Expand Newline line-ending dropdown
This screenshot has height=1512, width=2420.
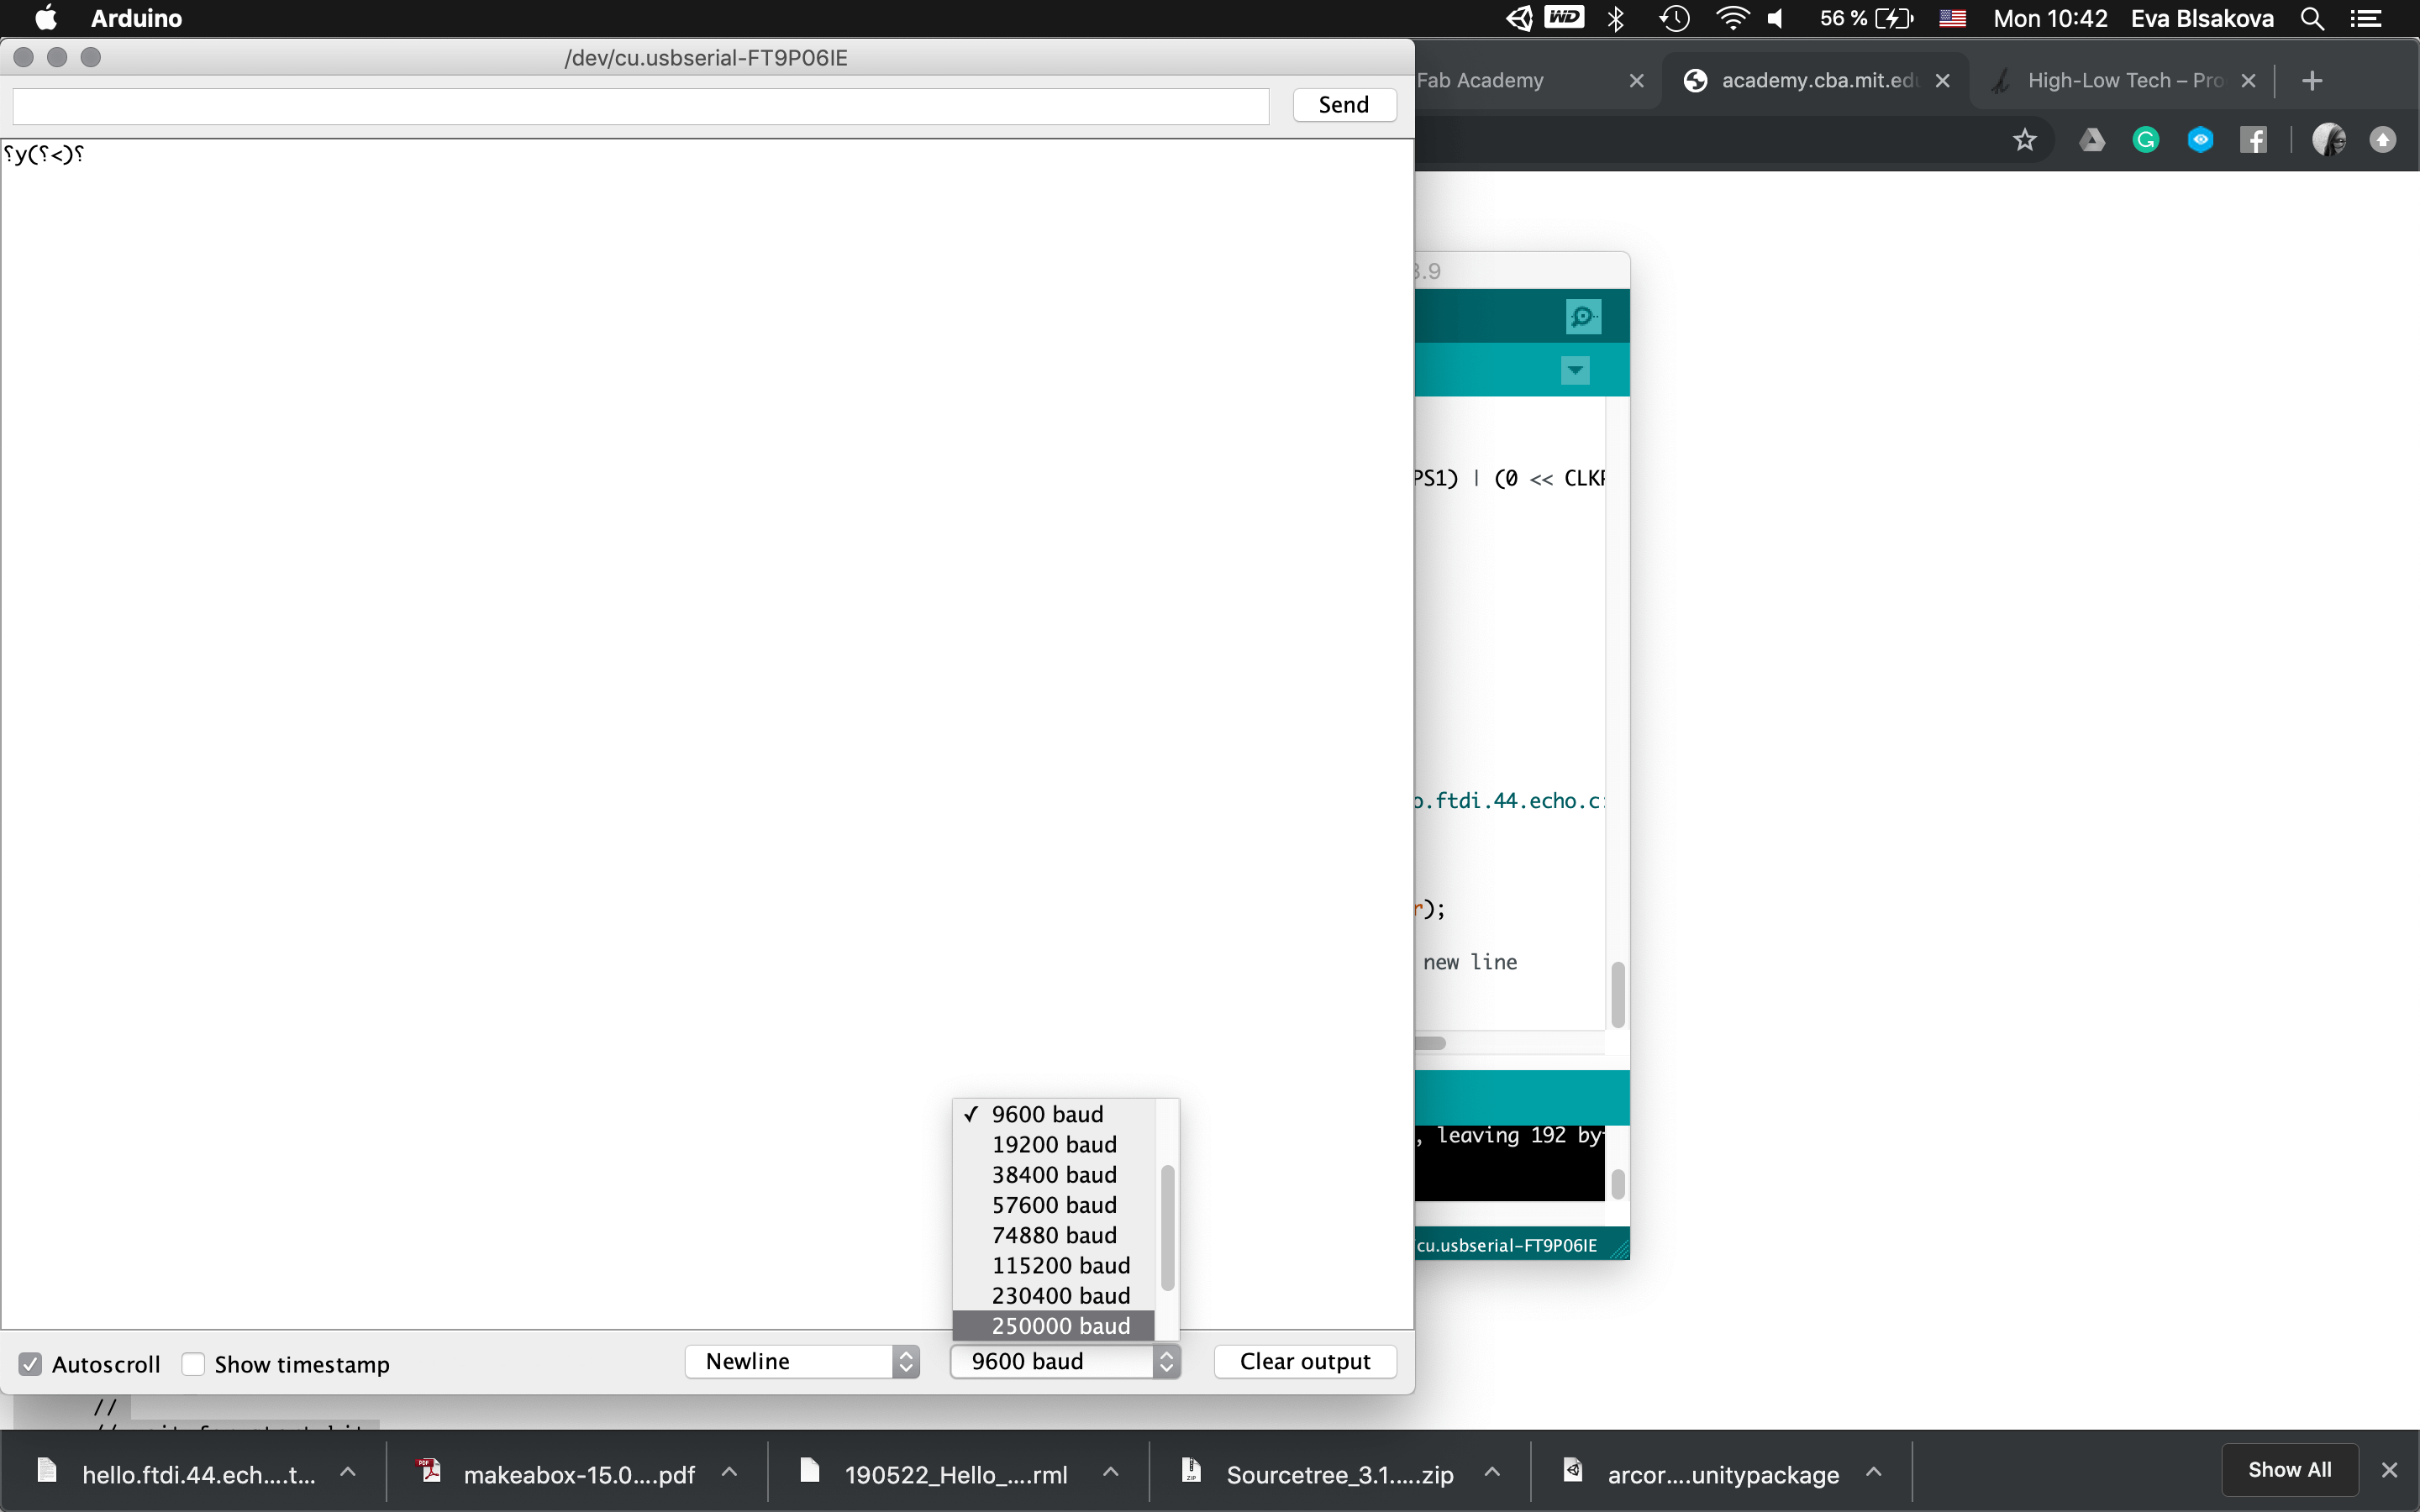tap(802, 1361)
